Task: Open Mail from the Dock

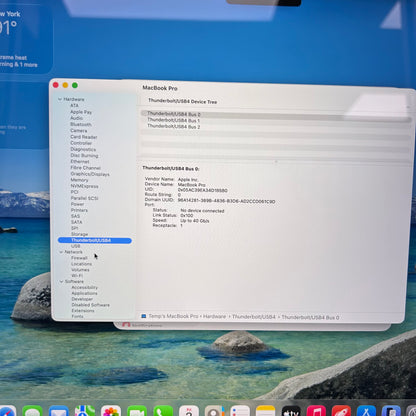Action: pyautogui.click(x=59, y=411)
